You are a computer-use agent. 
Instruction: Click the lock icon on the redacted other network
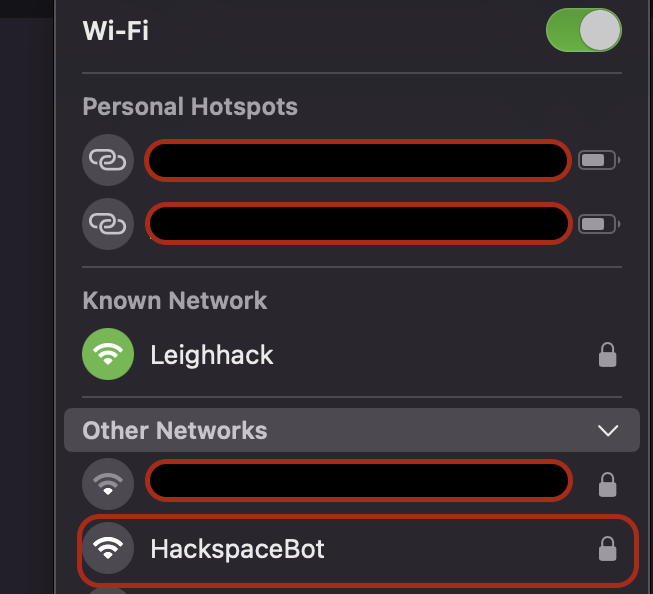(x=606, y=484)
